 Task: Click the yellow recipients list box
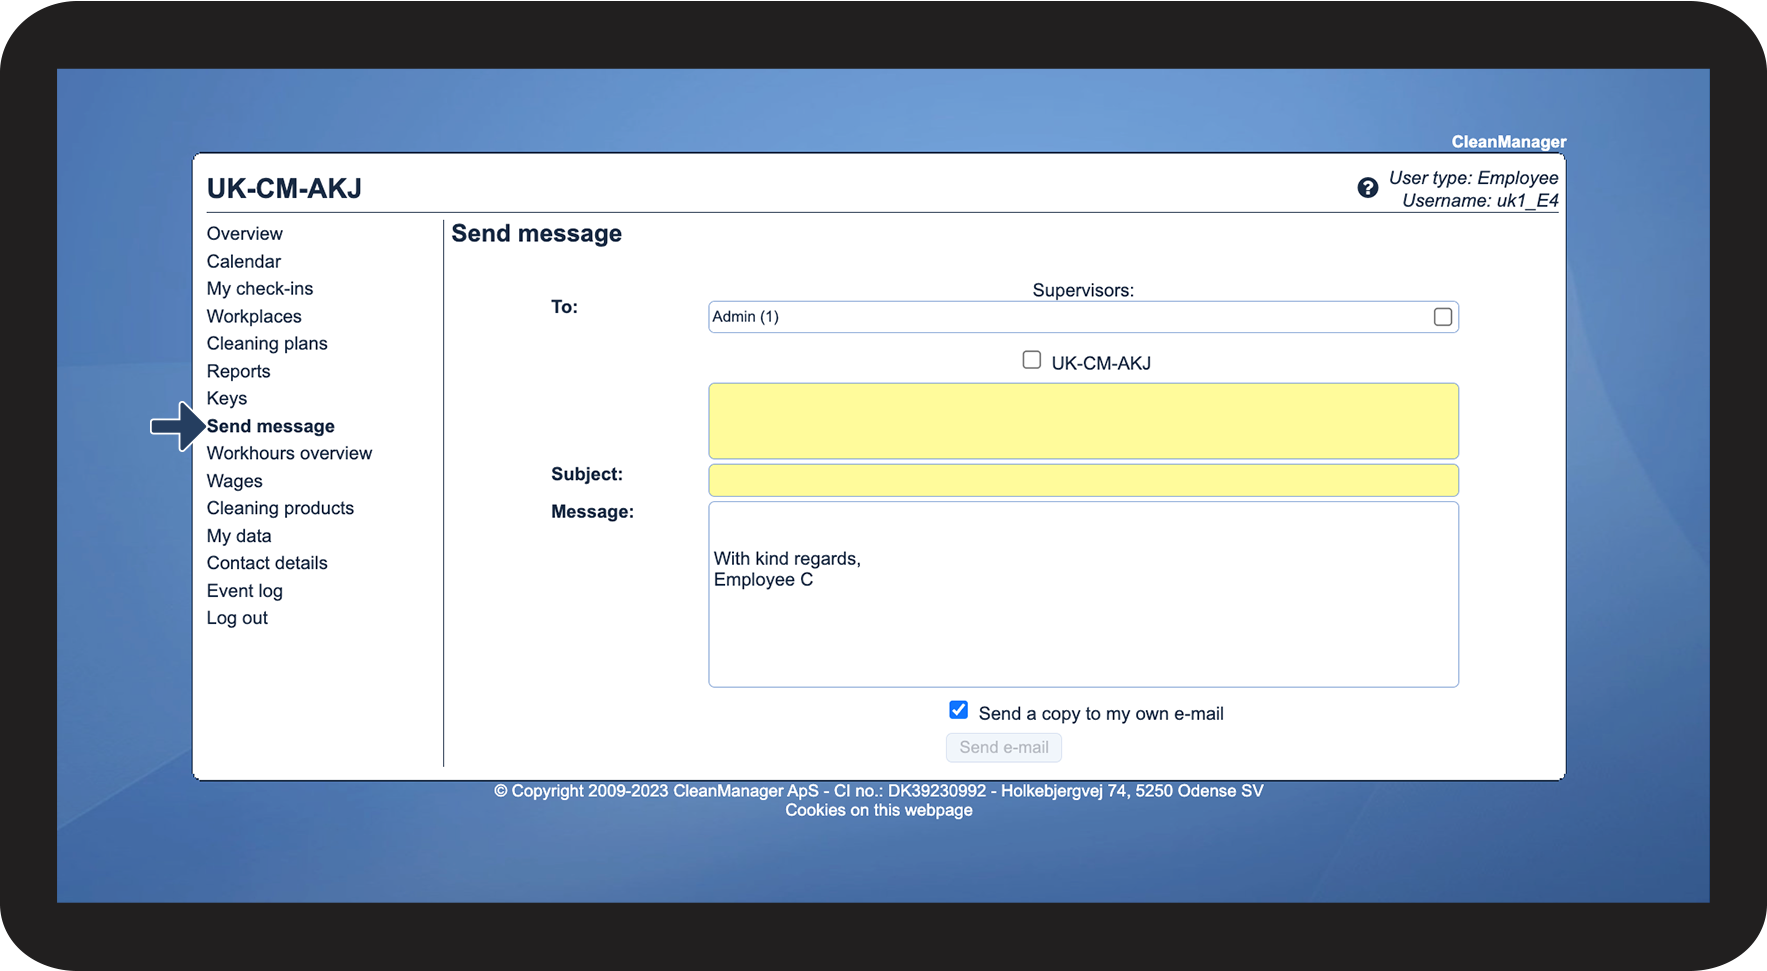point(1082,421)
